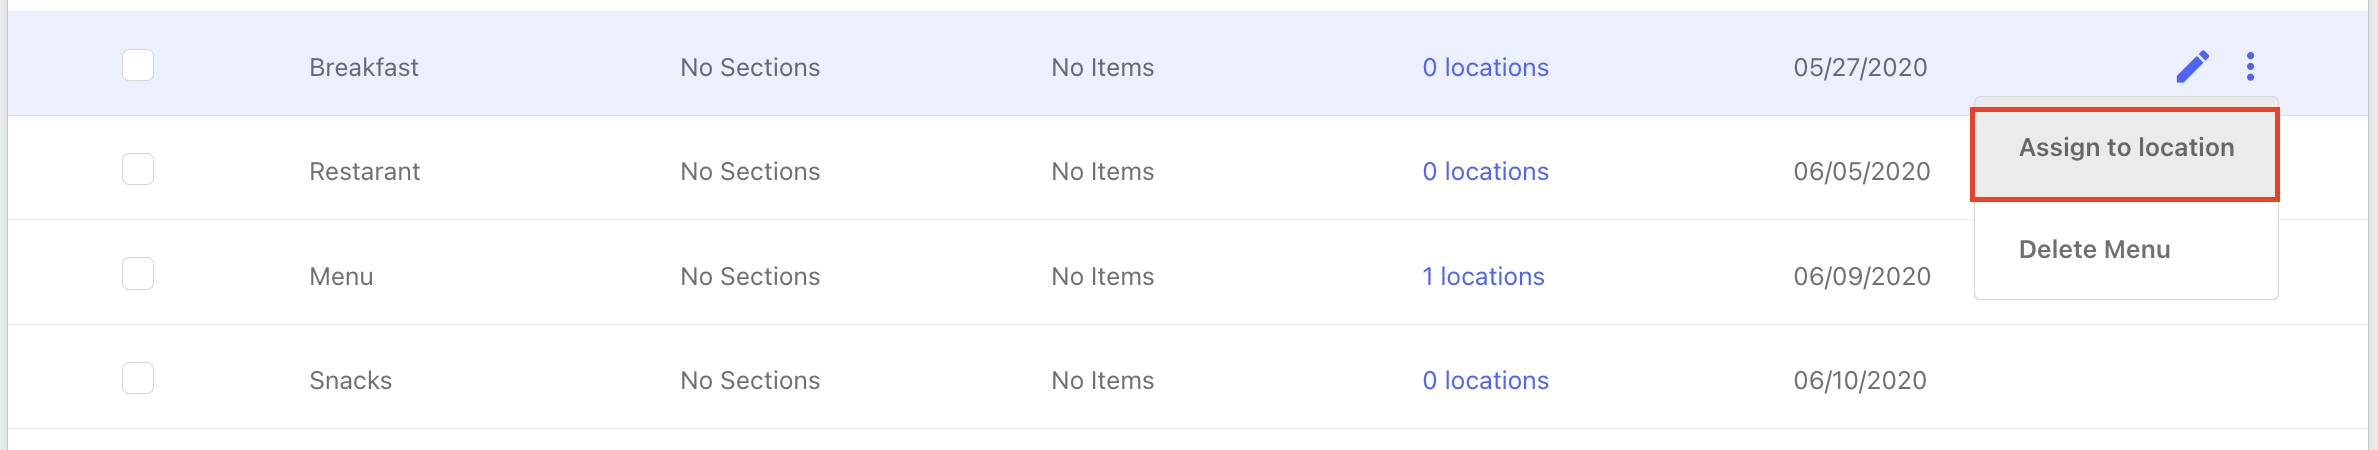This screenshot has width=2378, height=450.
Task: Enable the Snacks row checkbox
Action: click(138, 378)
